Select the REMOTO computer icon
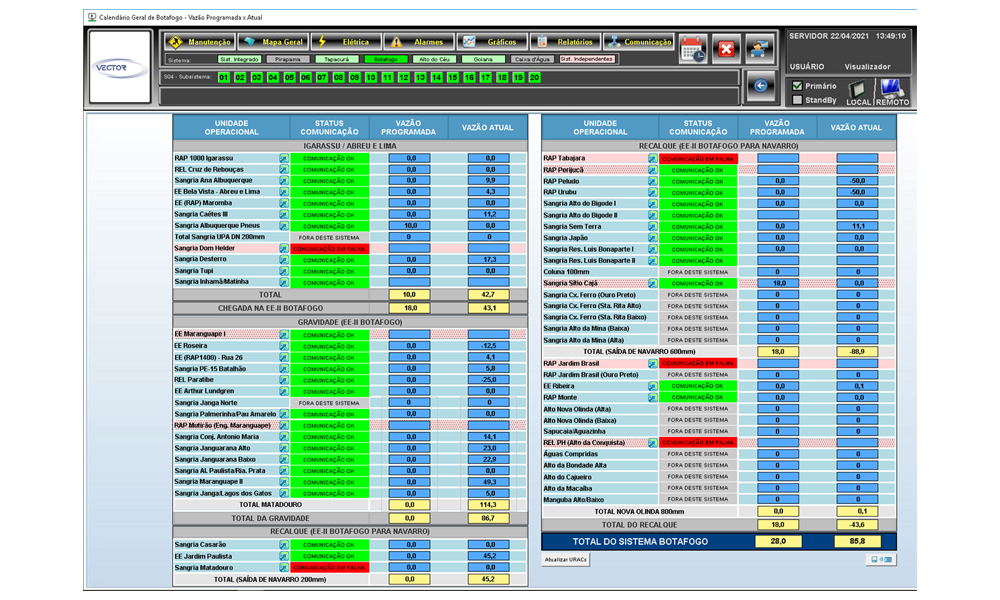 click(x=892, y=92)
